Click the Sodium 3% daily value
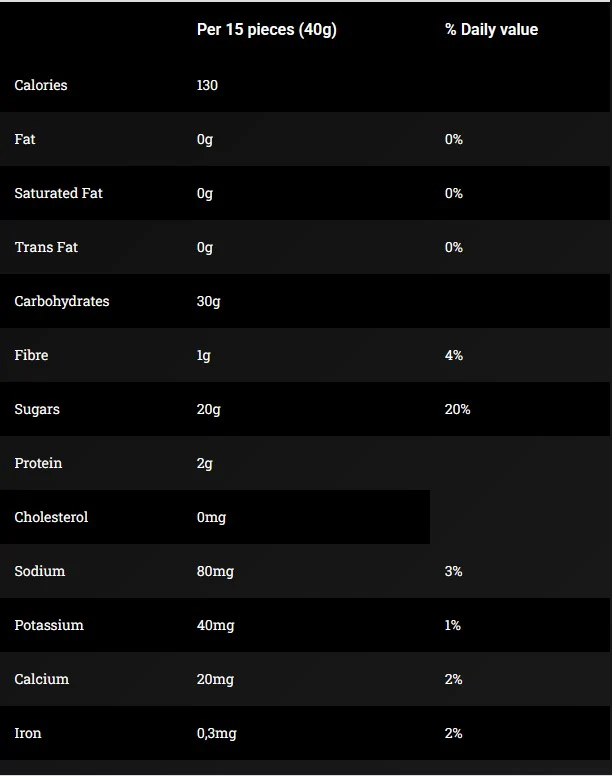 click(454, 571)
